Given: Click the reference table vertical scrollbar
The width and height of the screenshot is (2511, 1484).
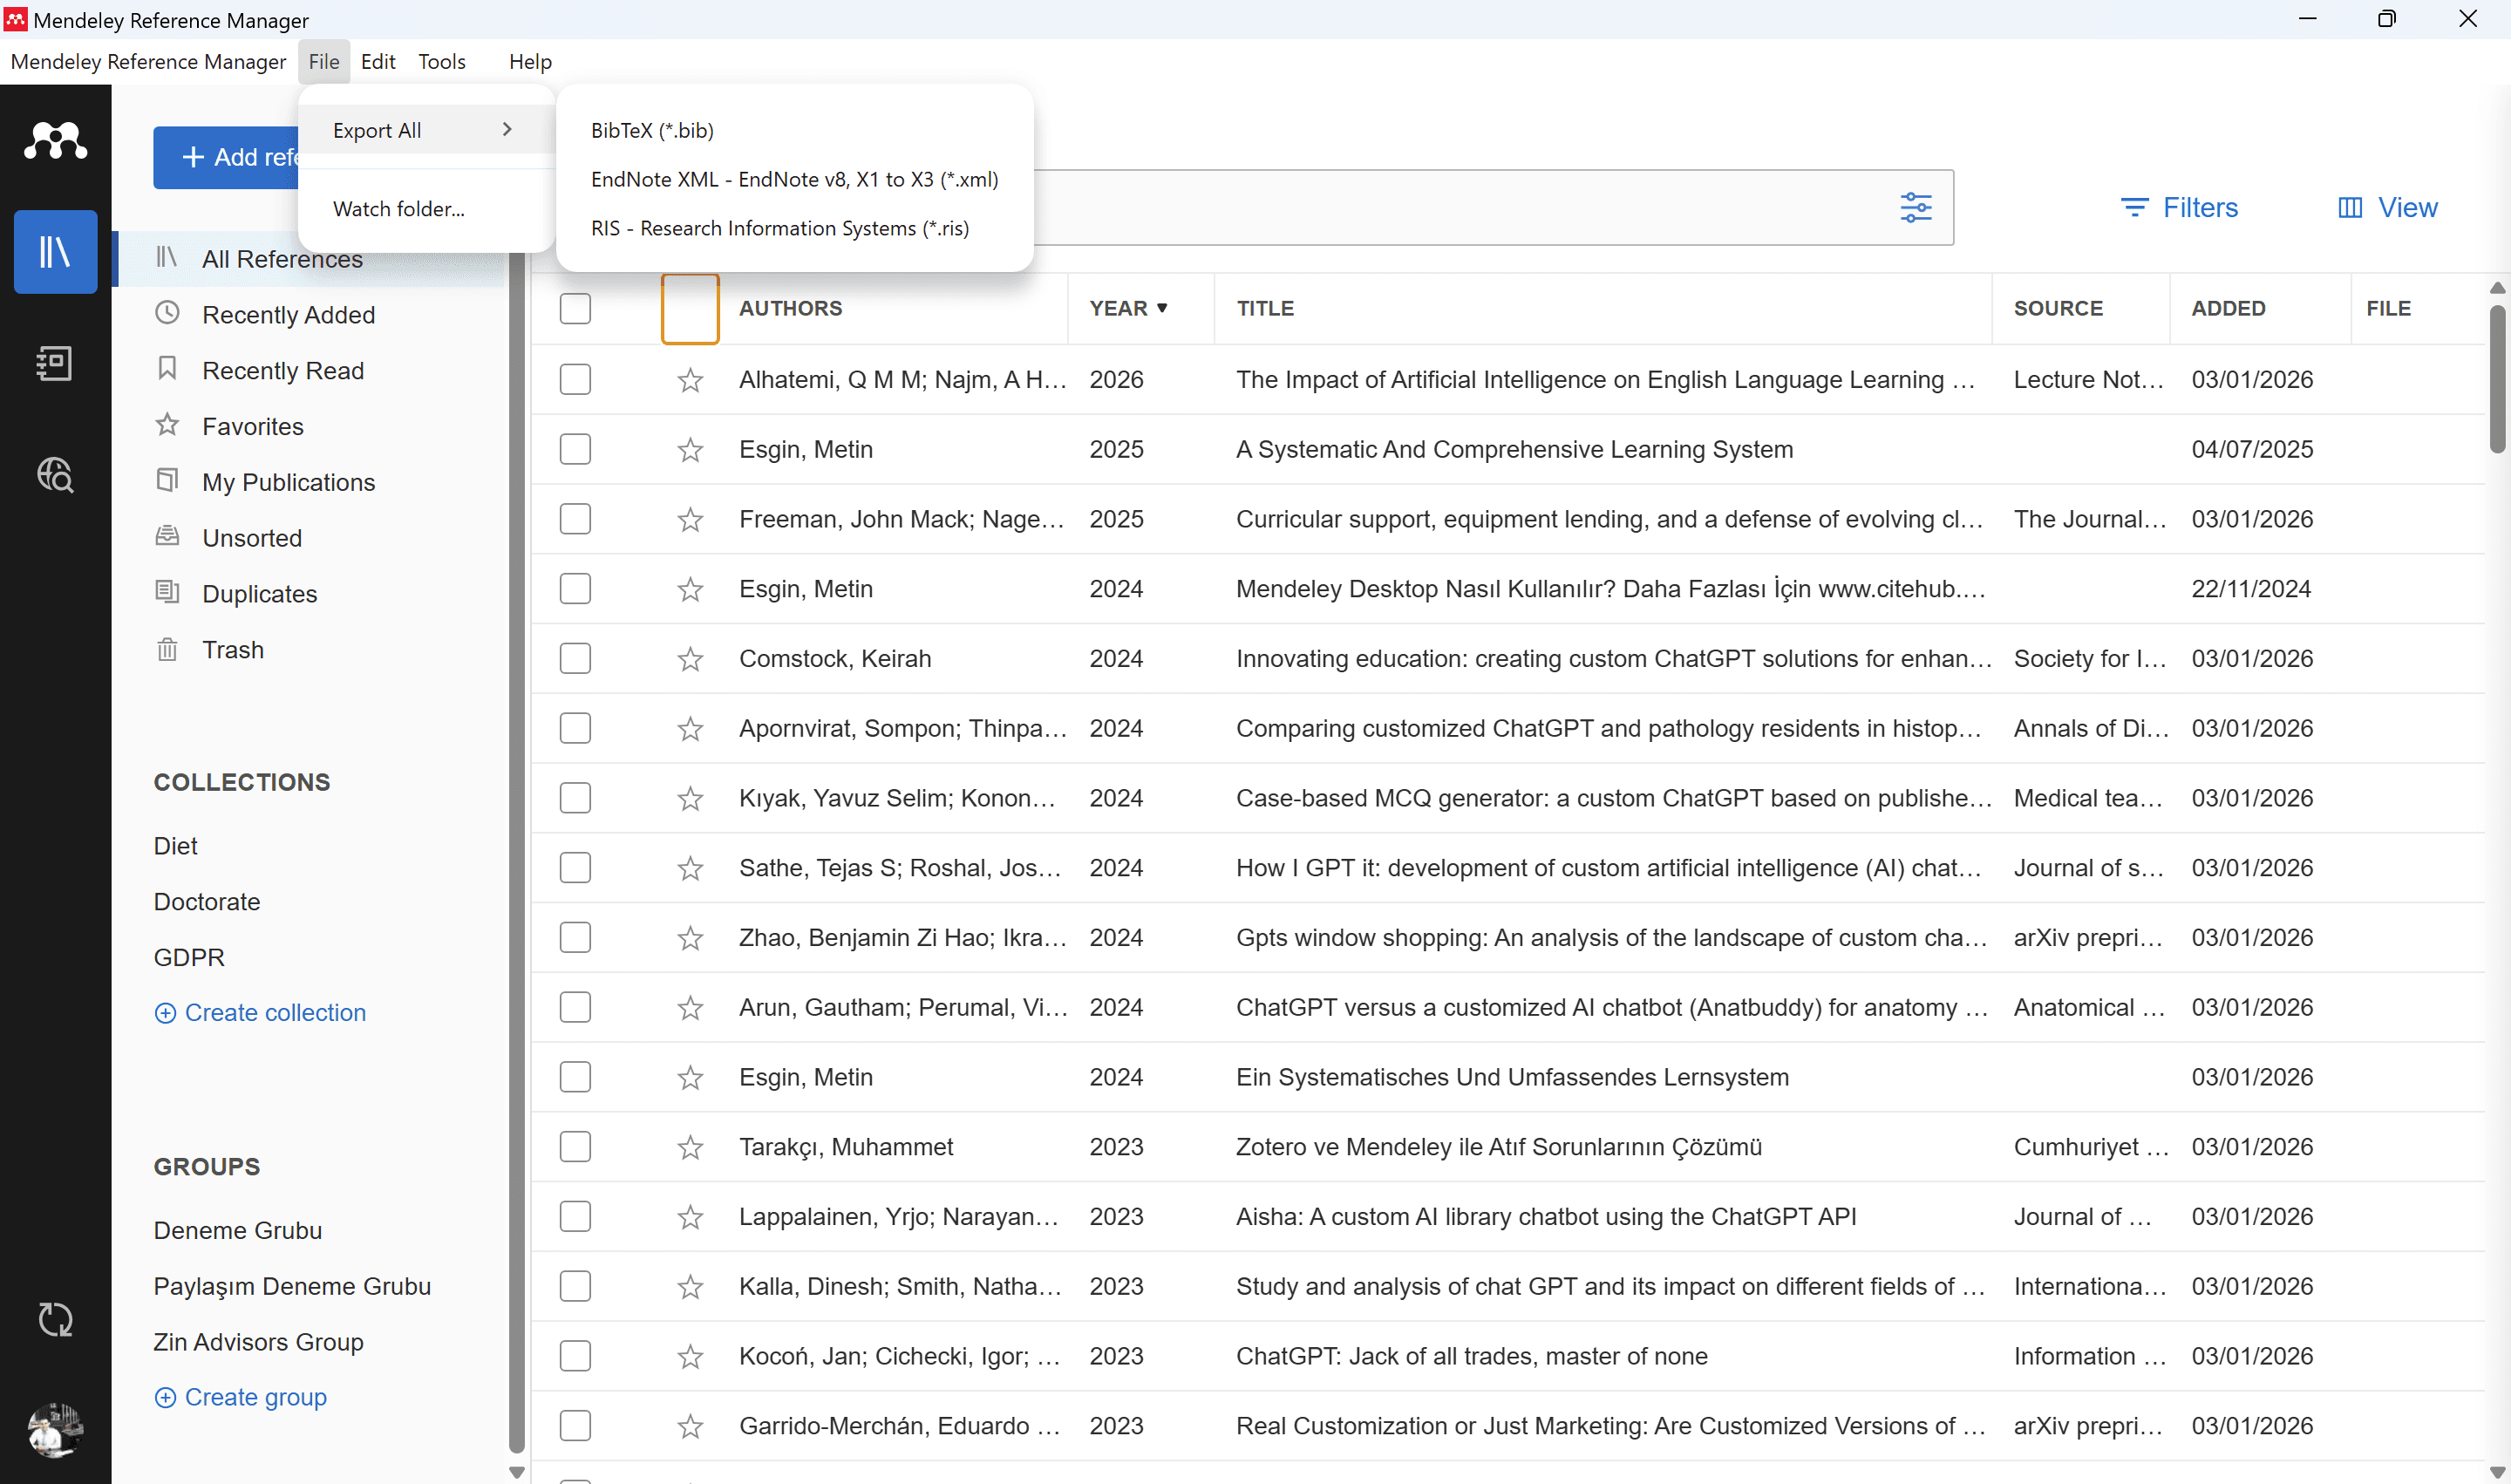Looking at the screenshot, I should [2497, 380].
